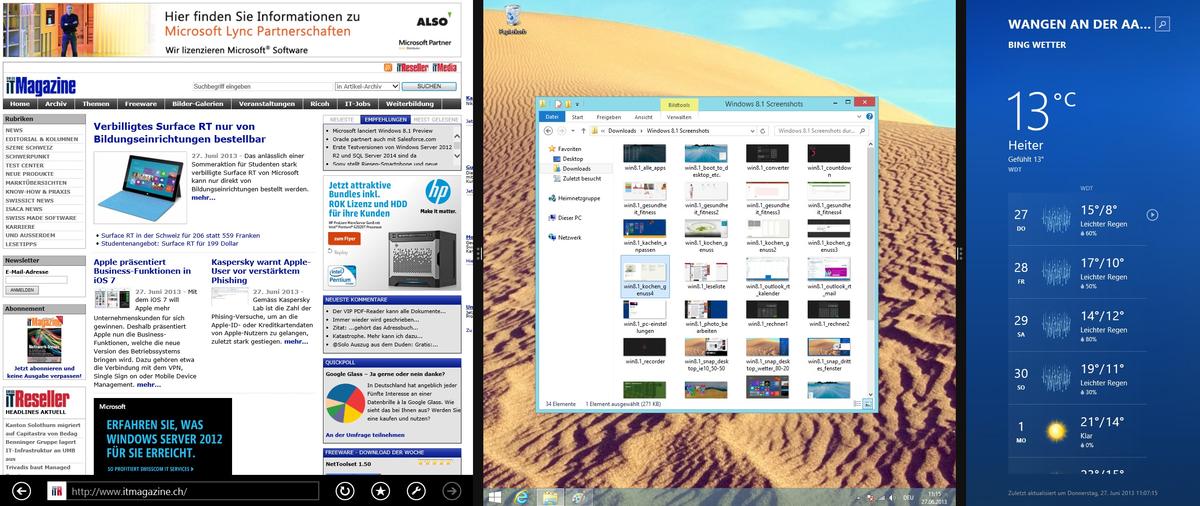
Task: Open favorites star in IE bar
Action: (381, 491)
